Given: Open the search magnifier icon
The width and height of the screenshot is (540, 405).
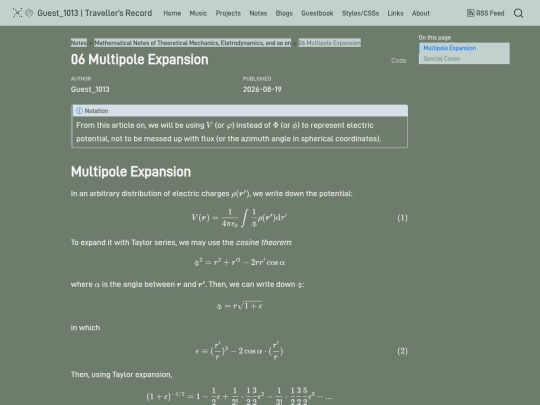Looking at the screenshot, I should click(518, 13).
